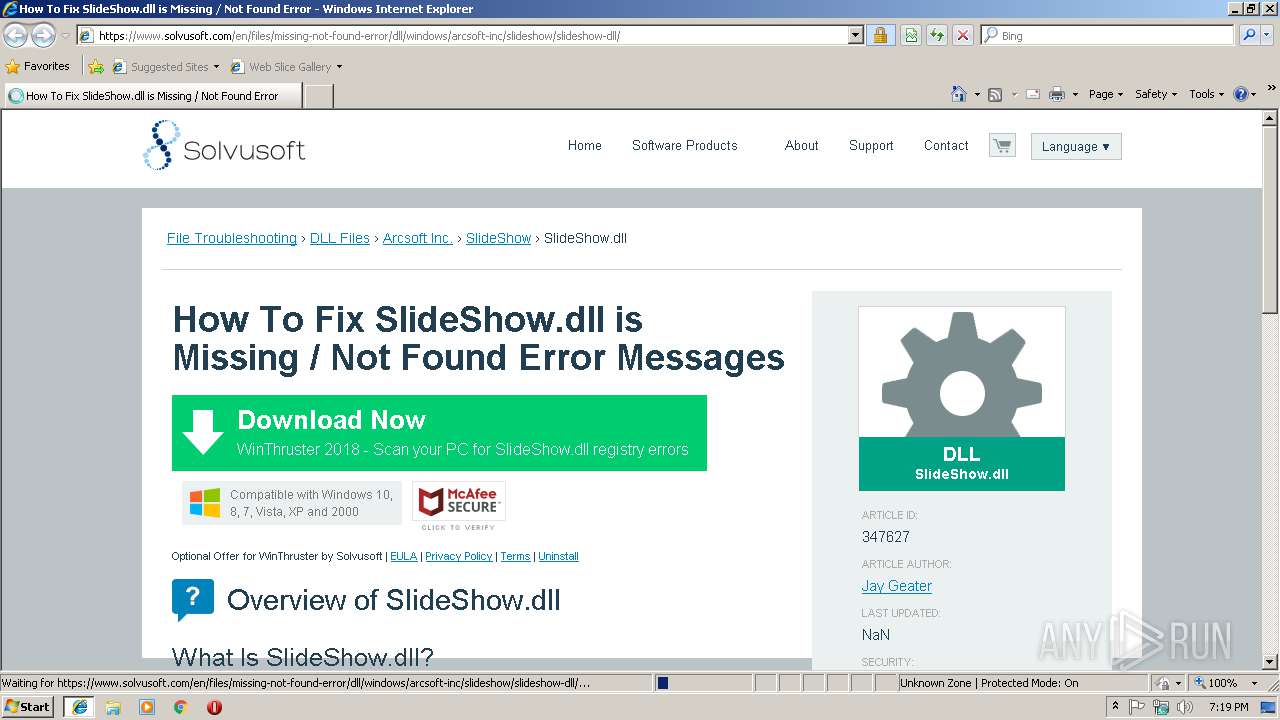The height and width of the screenshot is (720, 1280).
Task: Expand the Suggested Sites dropdown
Action: point(216,67)
